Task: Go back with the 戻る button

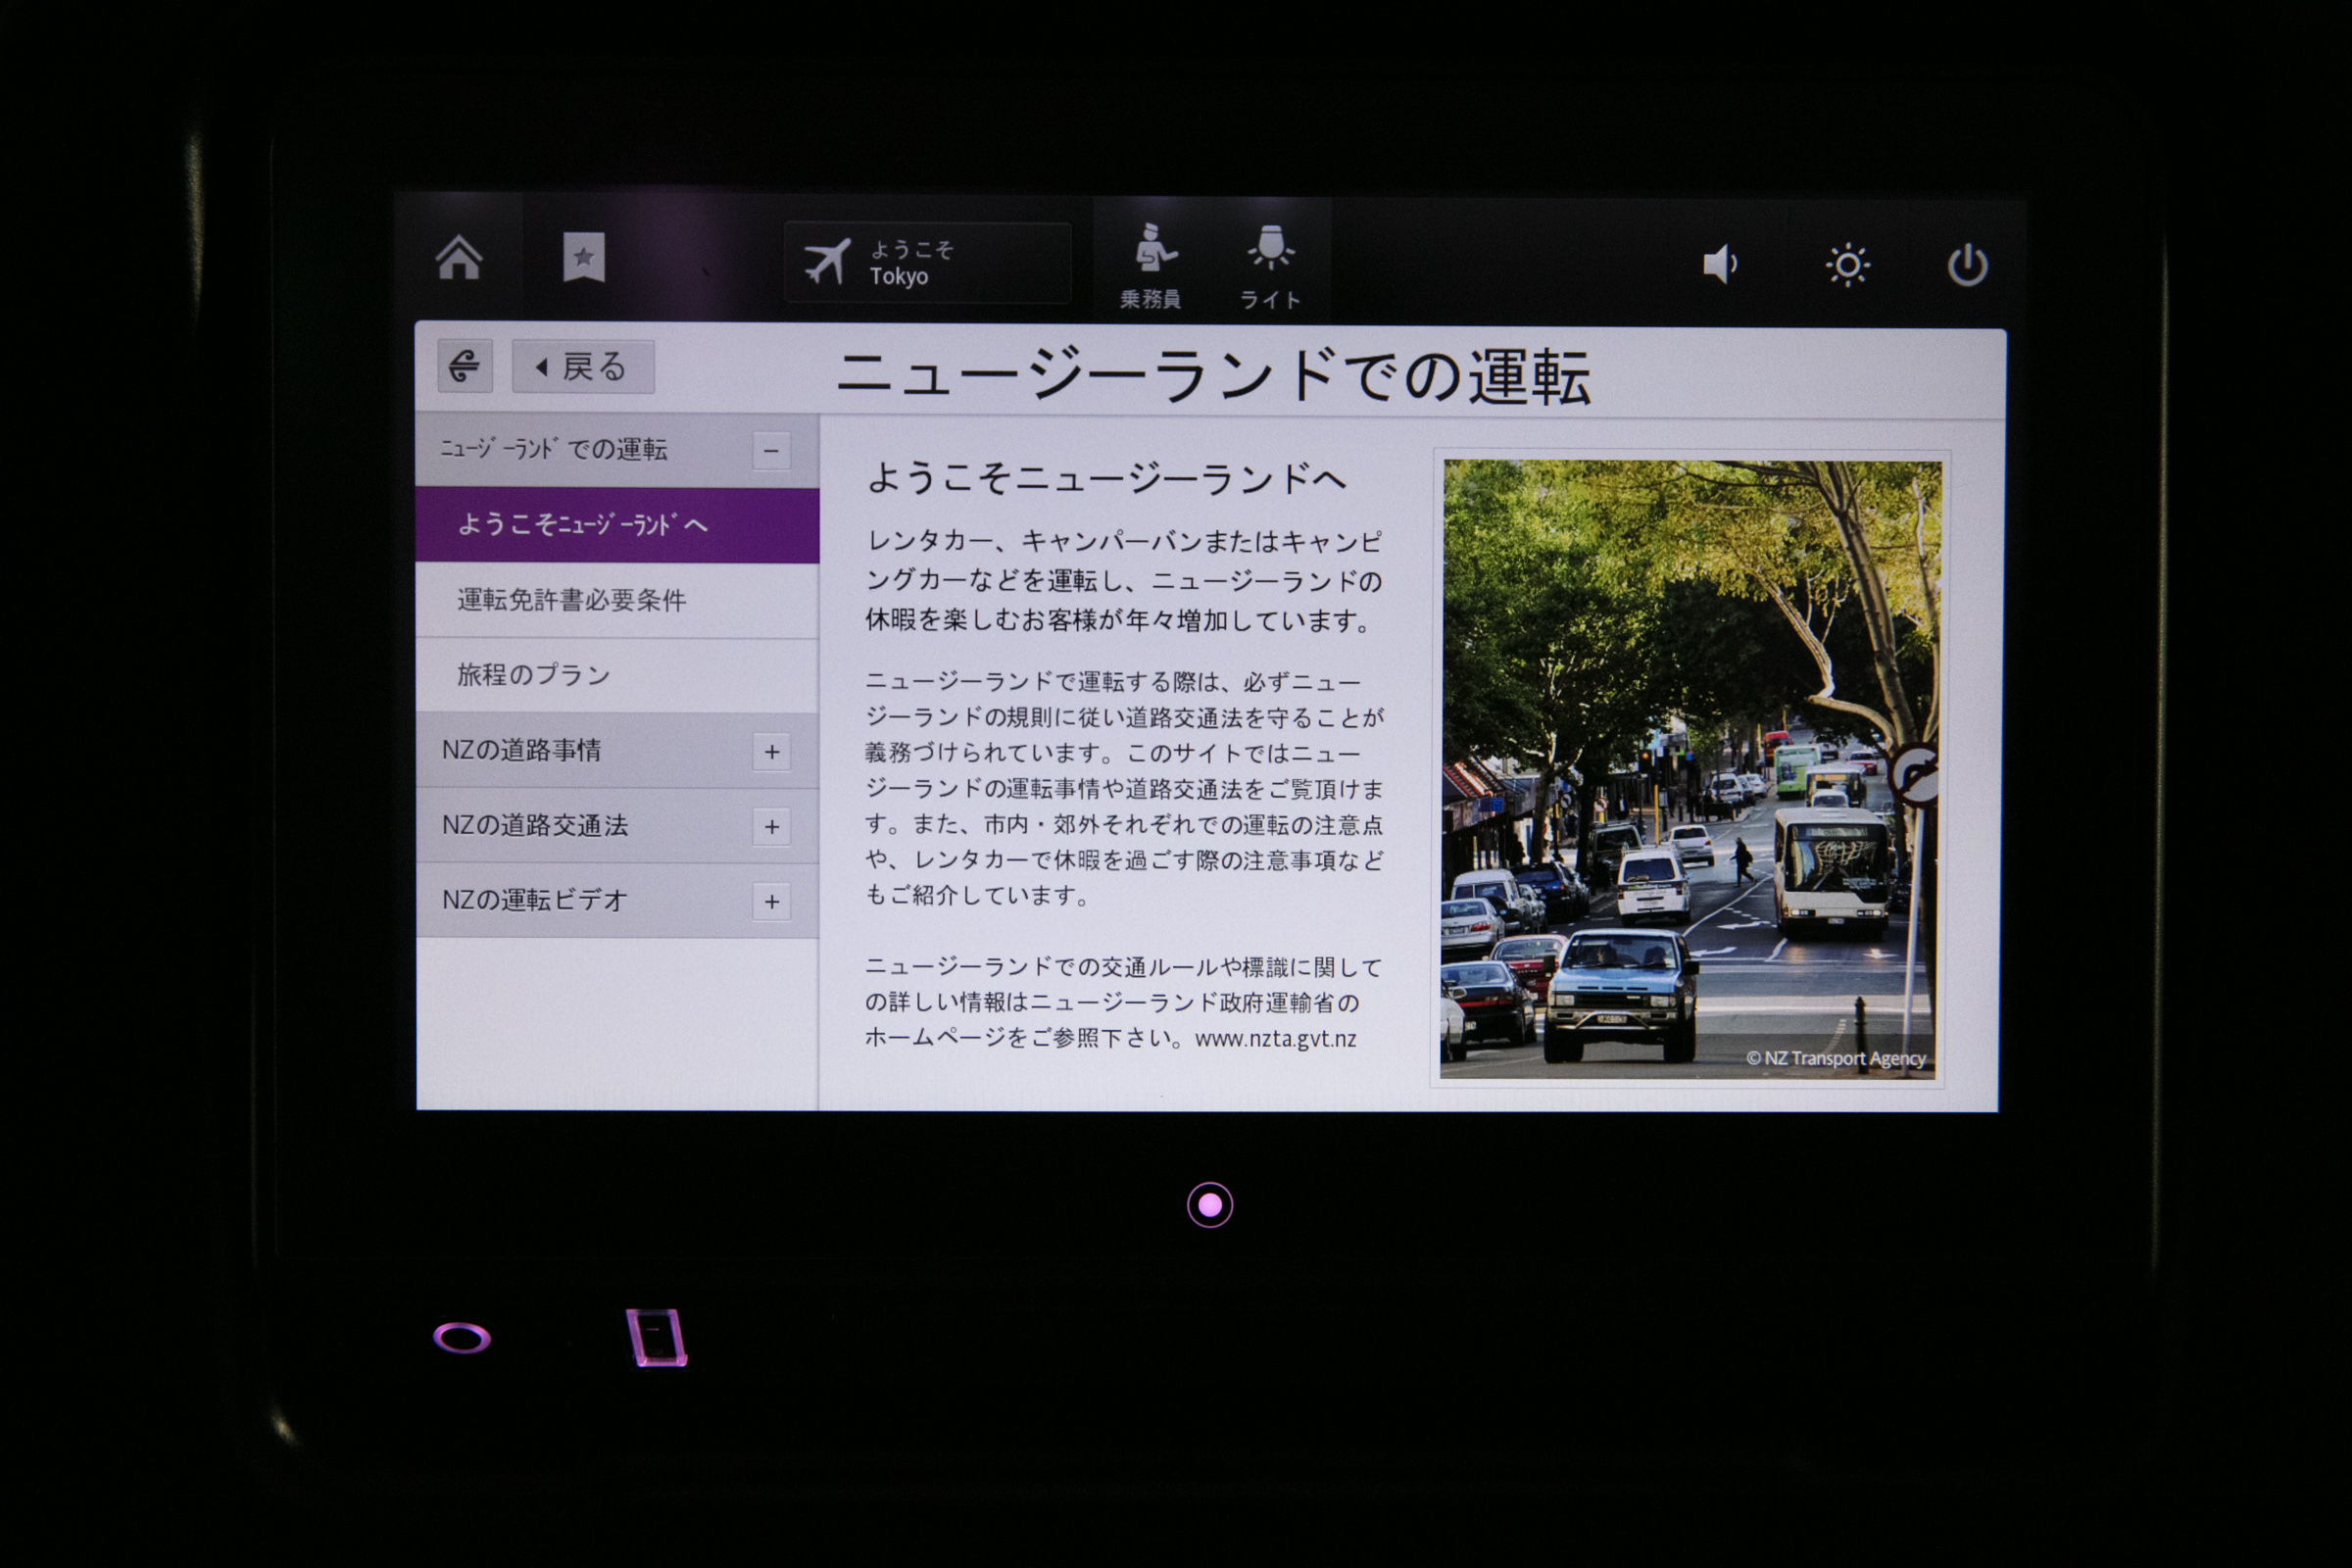Action: tap(583, 366)
